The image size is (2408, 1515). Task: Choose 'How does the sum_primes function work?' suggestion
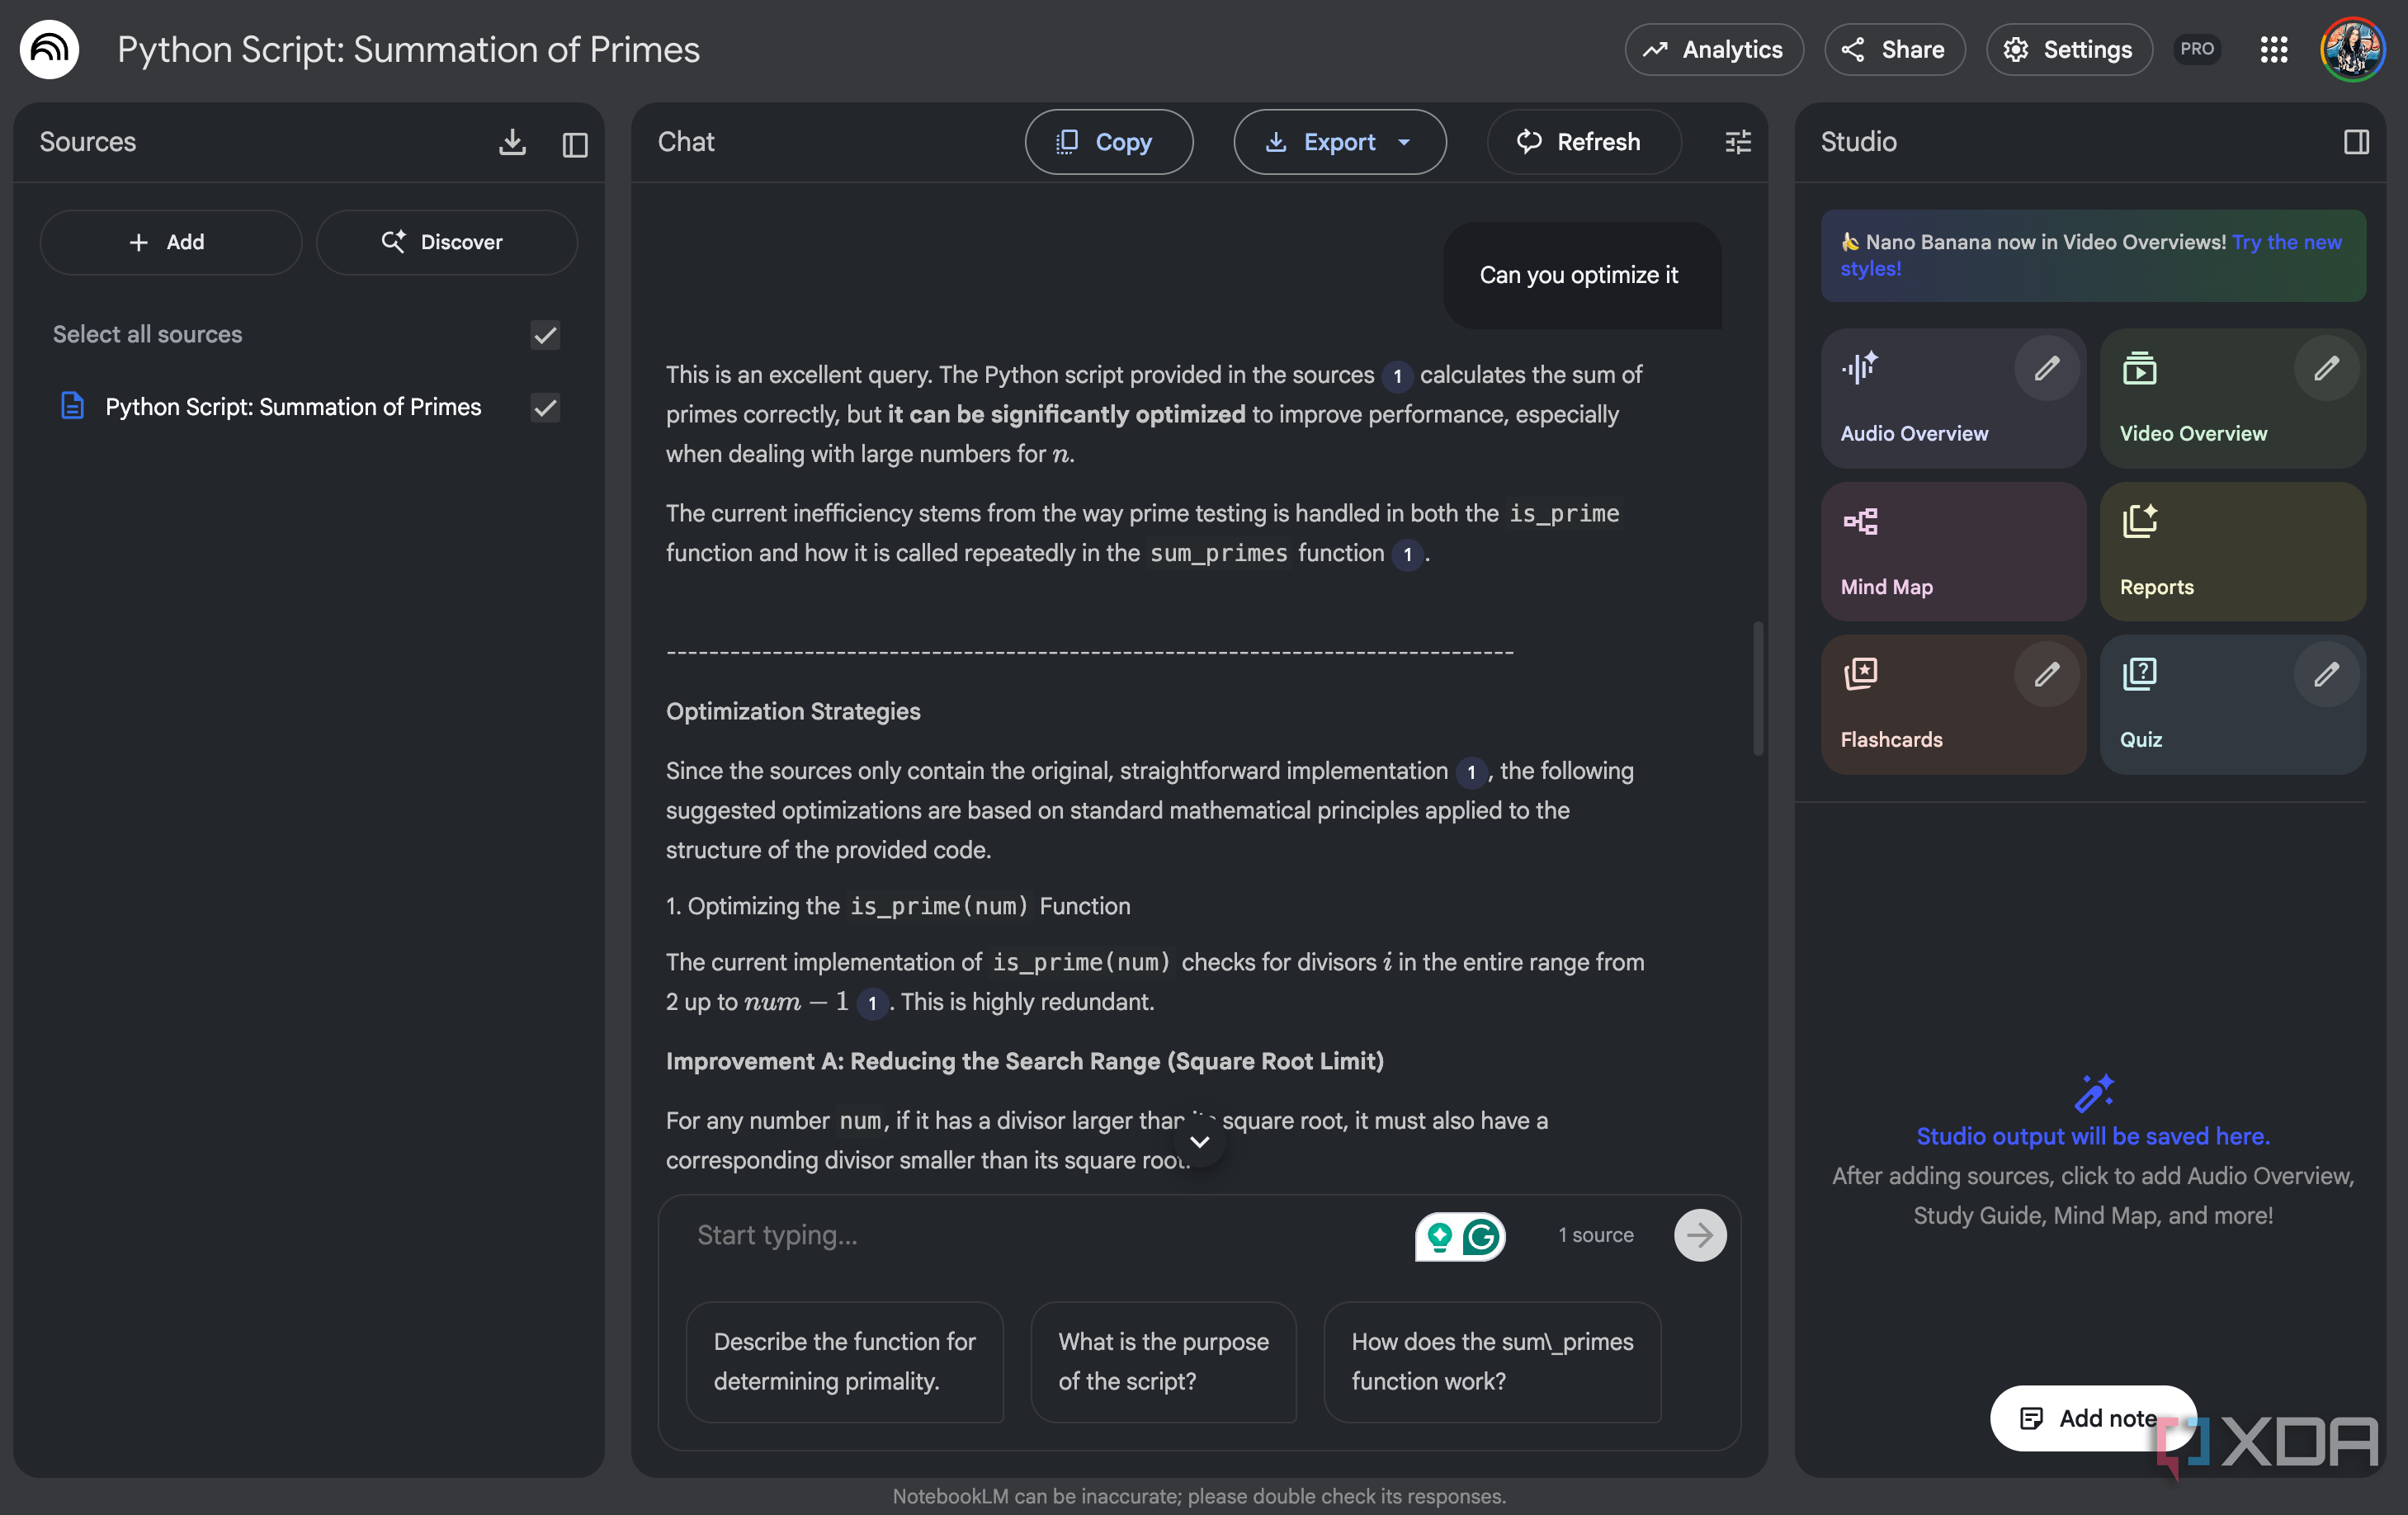click(1492, 1361)
